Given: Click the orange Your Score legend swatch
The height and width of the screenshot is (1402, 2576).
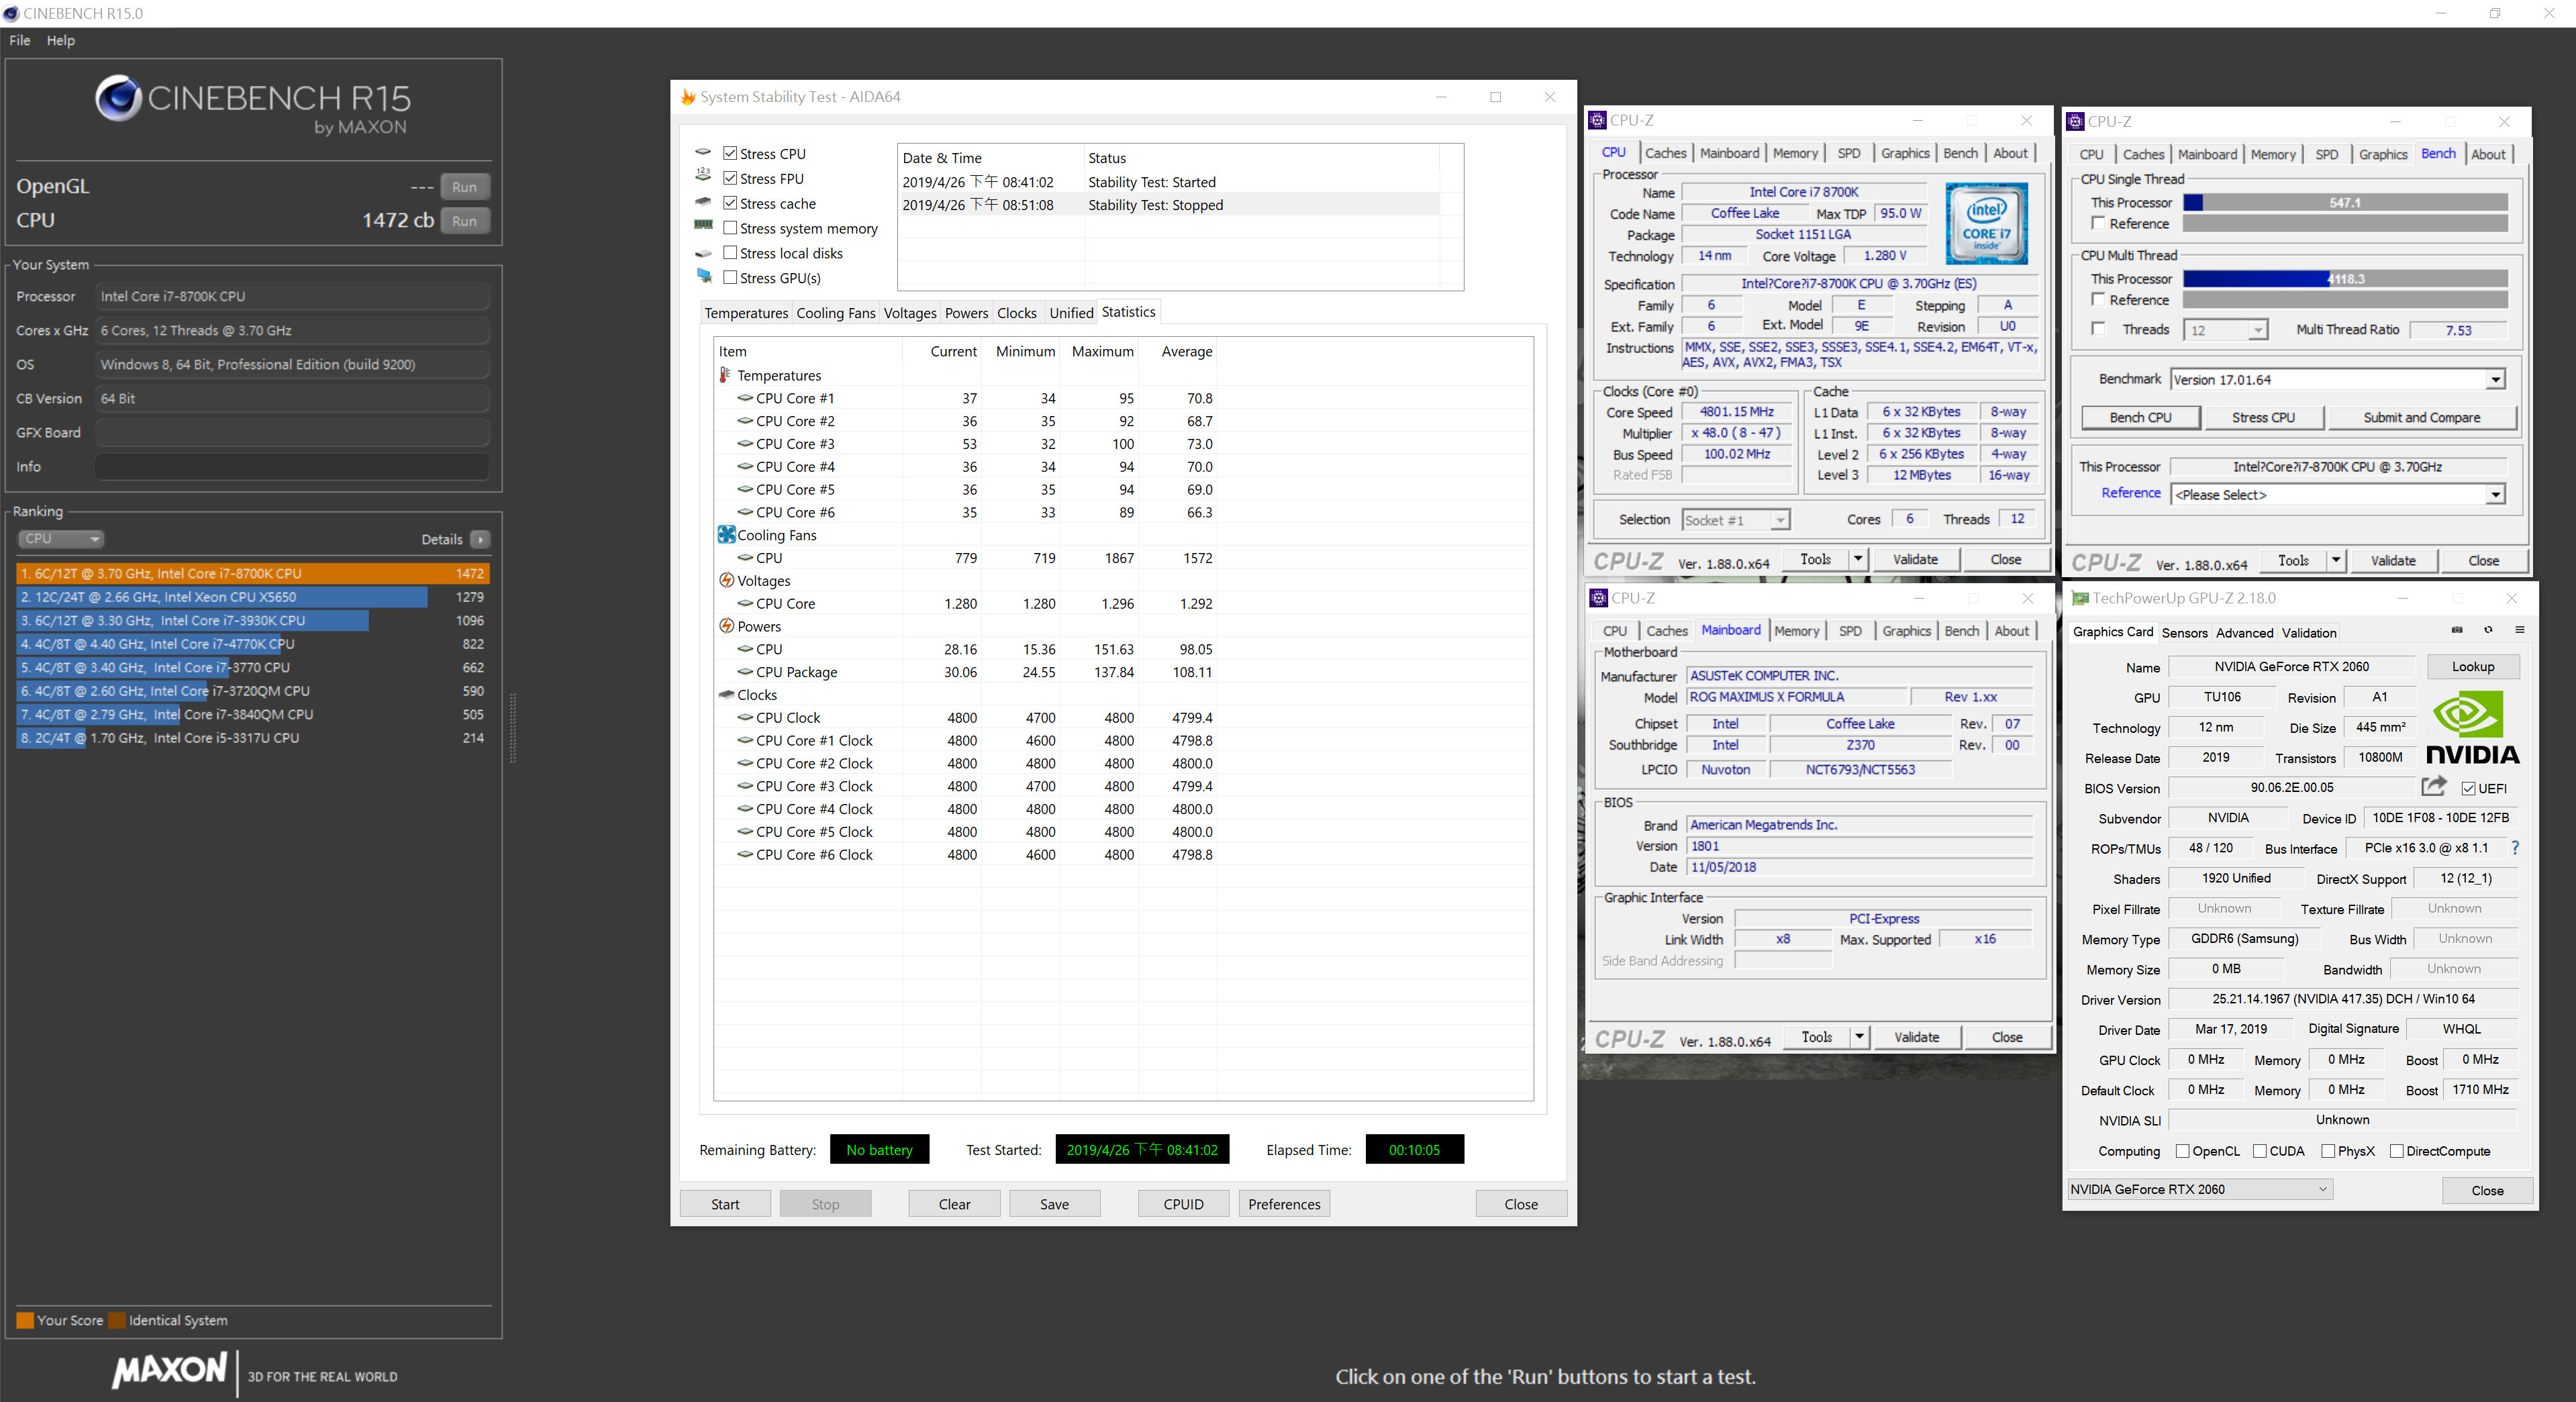Looking at the screenshot, I should point(25,1320).
